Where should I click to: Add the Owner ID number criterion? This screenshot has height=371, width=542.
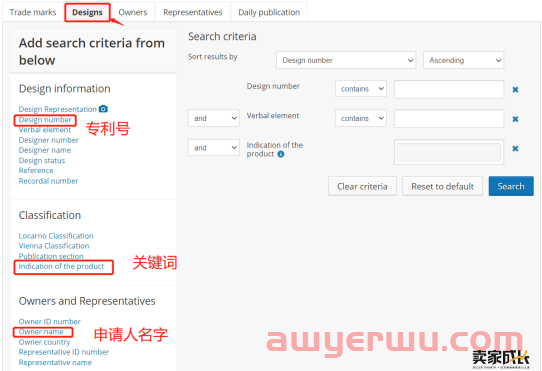[x=50, y=322]
